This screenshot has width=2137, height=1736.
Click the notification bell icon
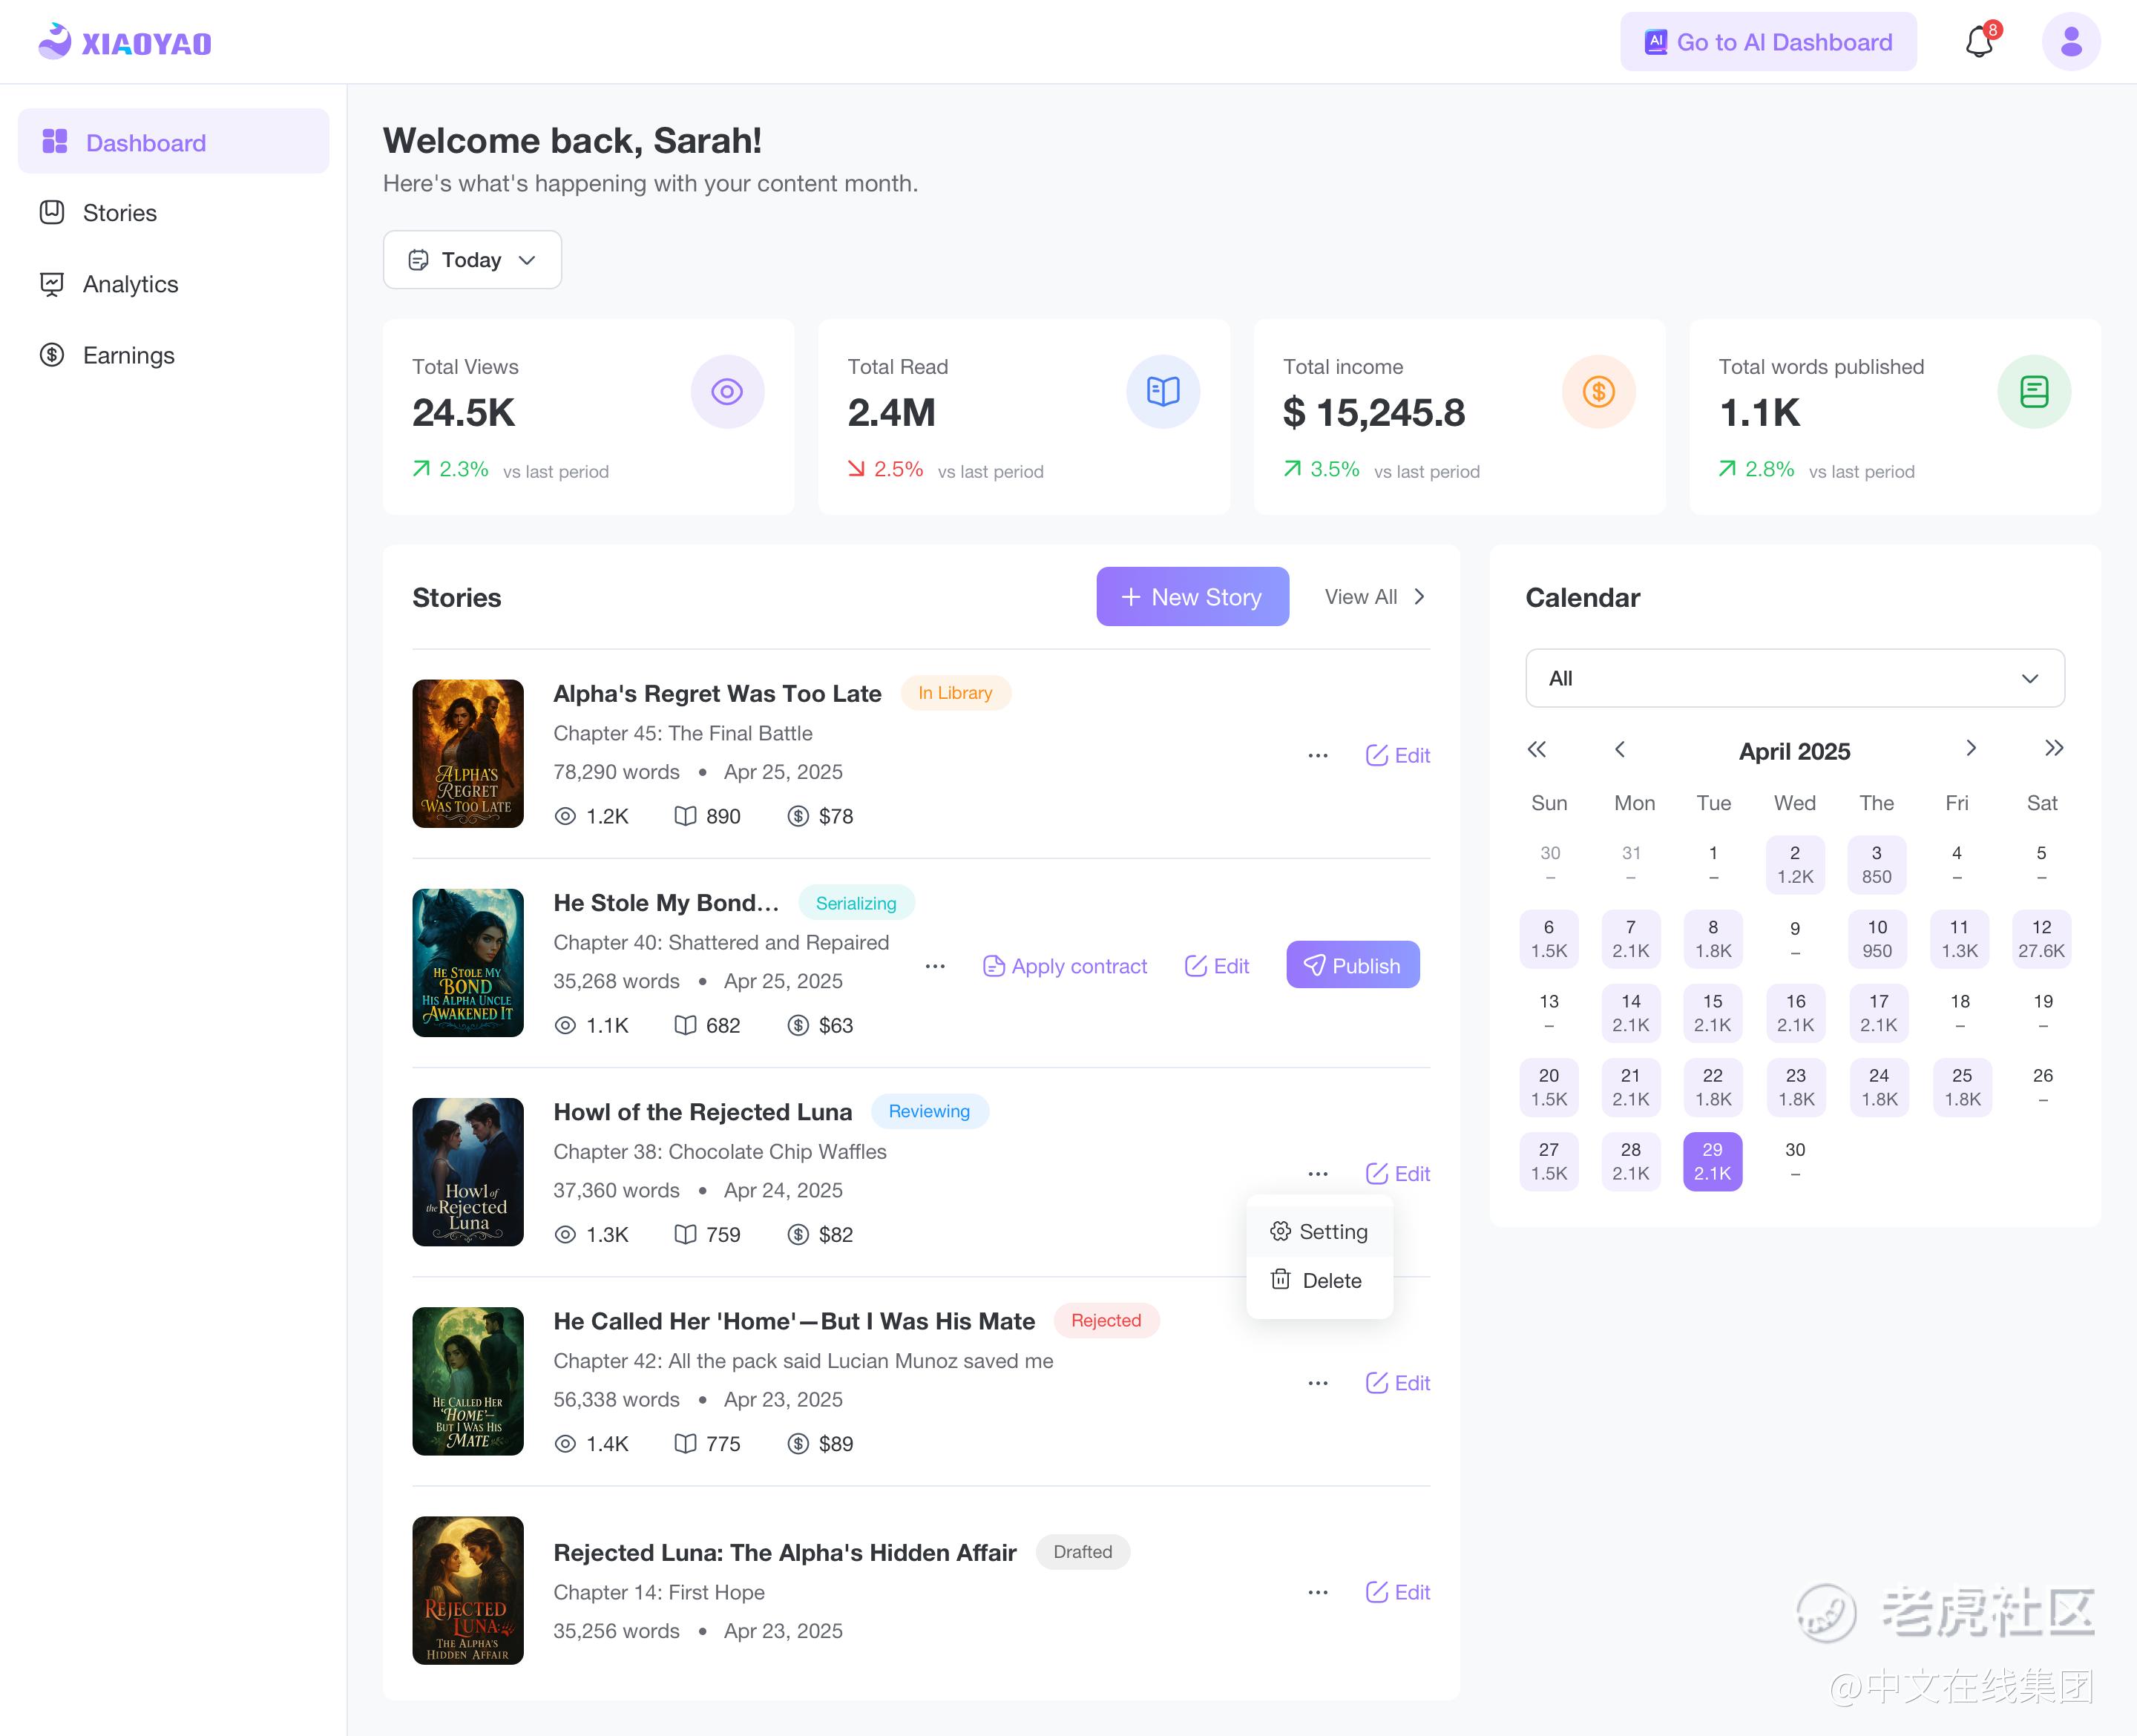(1979, 42)
